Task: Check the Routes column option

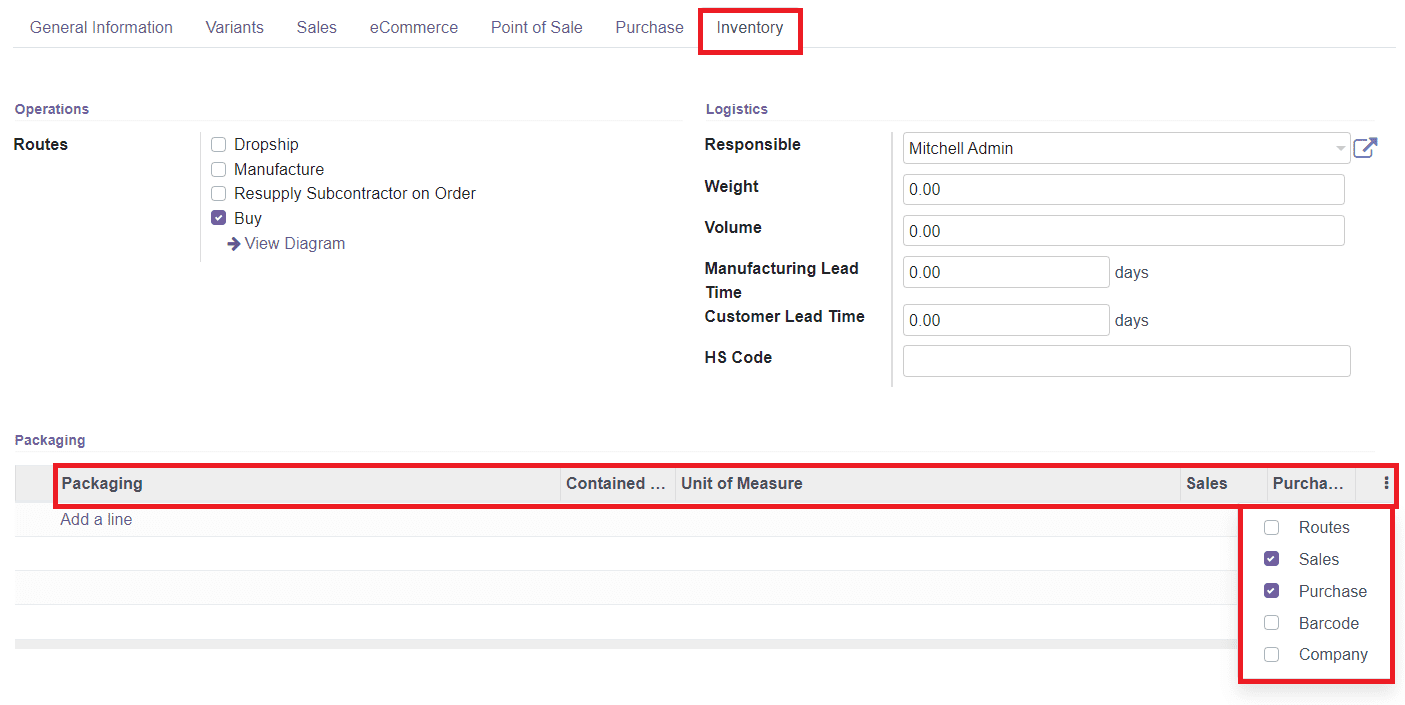Action: tap(1271, 527)
